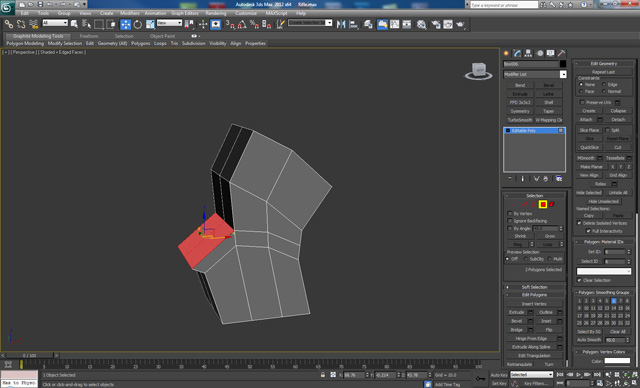Toggle the Split checkbox

(x=607, y=130)
